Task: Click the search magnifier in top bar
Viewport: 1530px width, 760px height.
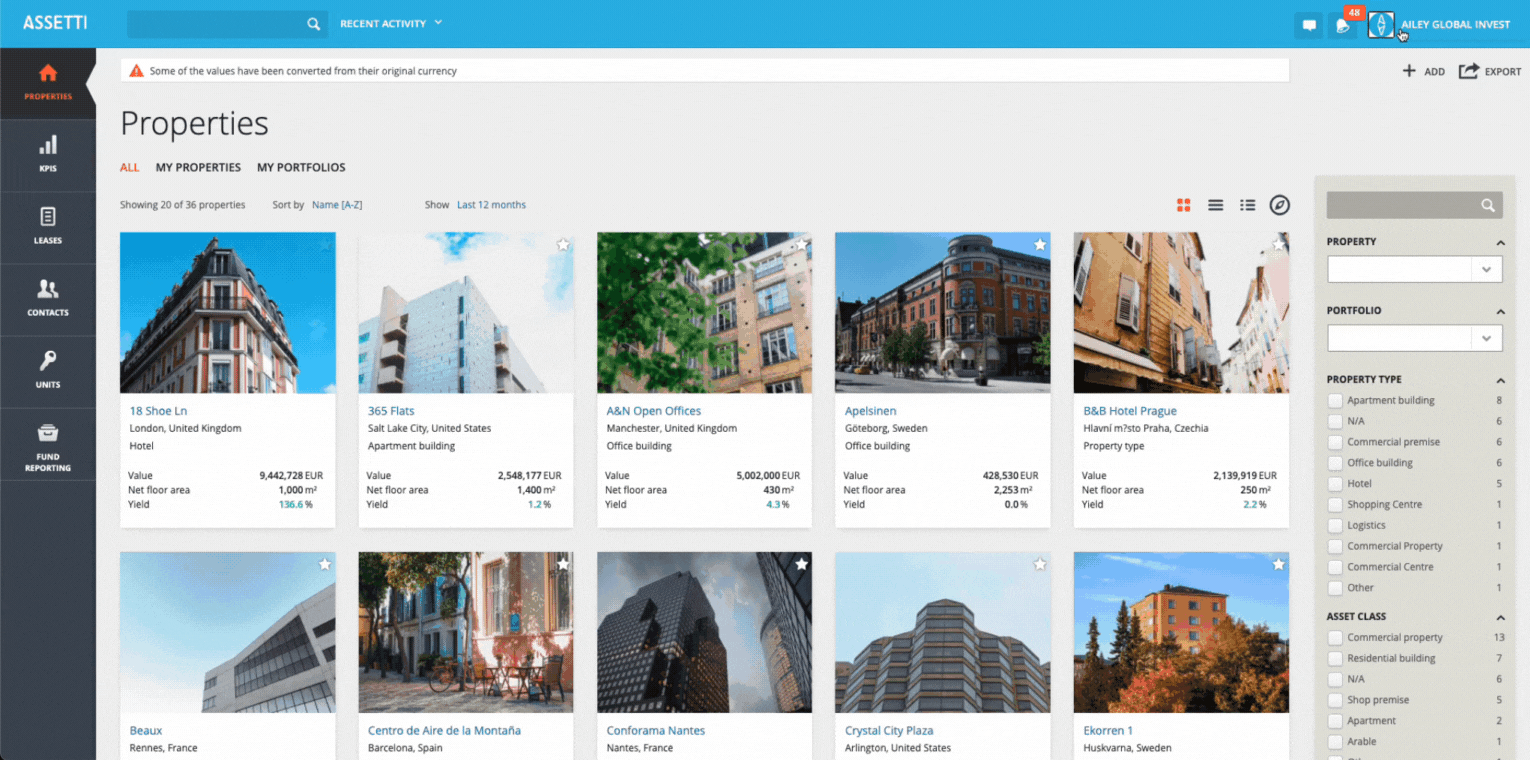Action: coord(313,24)
